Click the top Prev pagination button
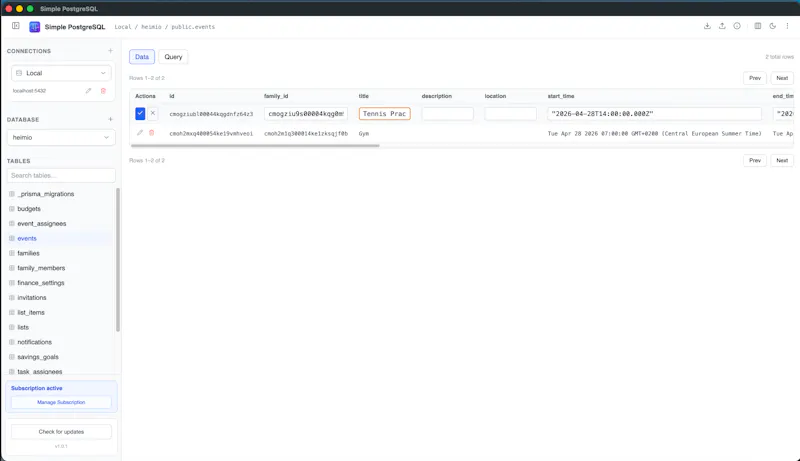The image size is (800, 461). 755,78
